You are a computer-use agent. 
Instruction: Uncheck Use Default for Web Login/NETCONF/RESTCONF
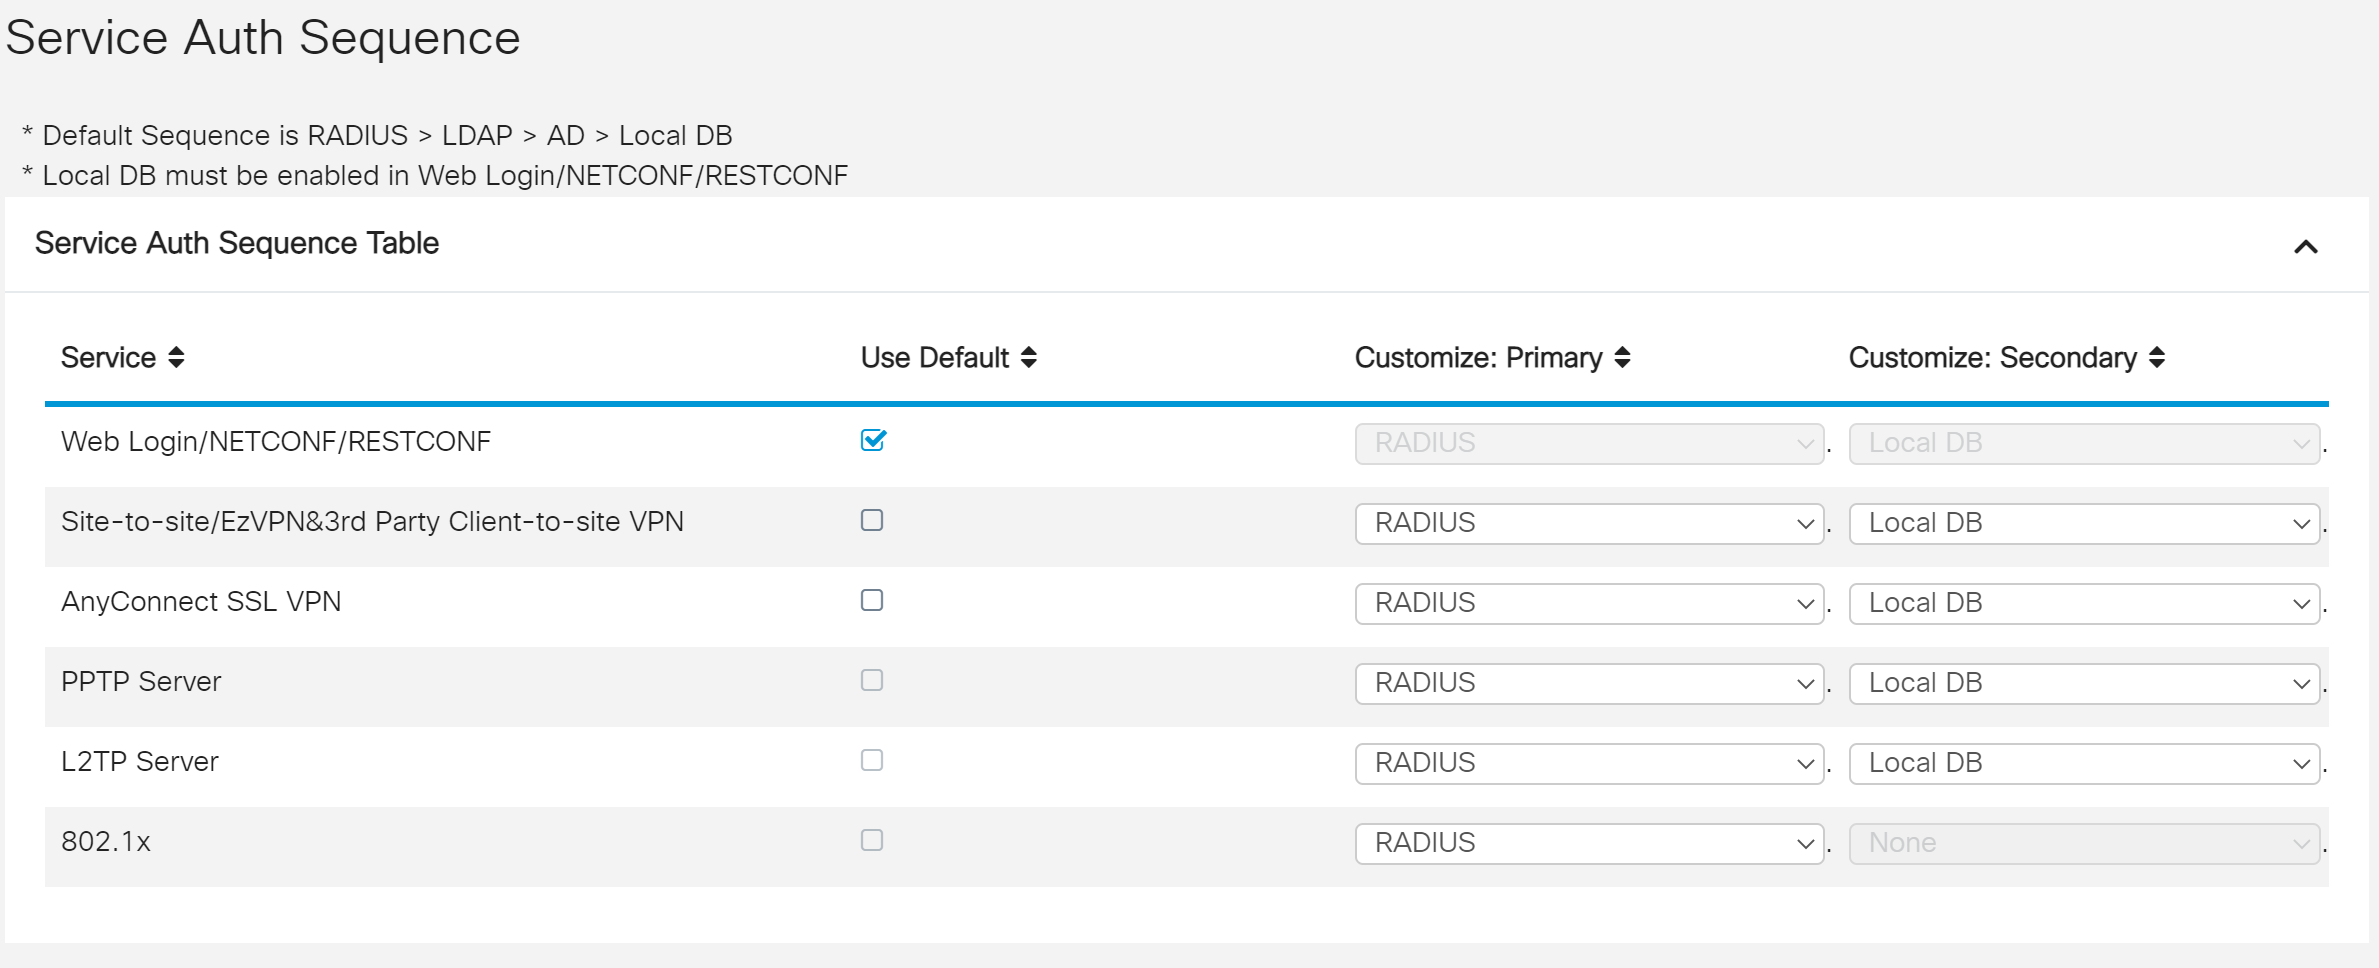[873, 440]
